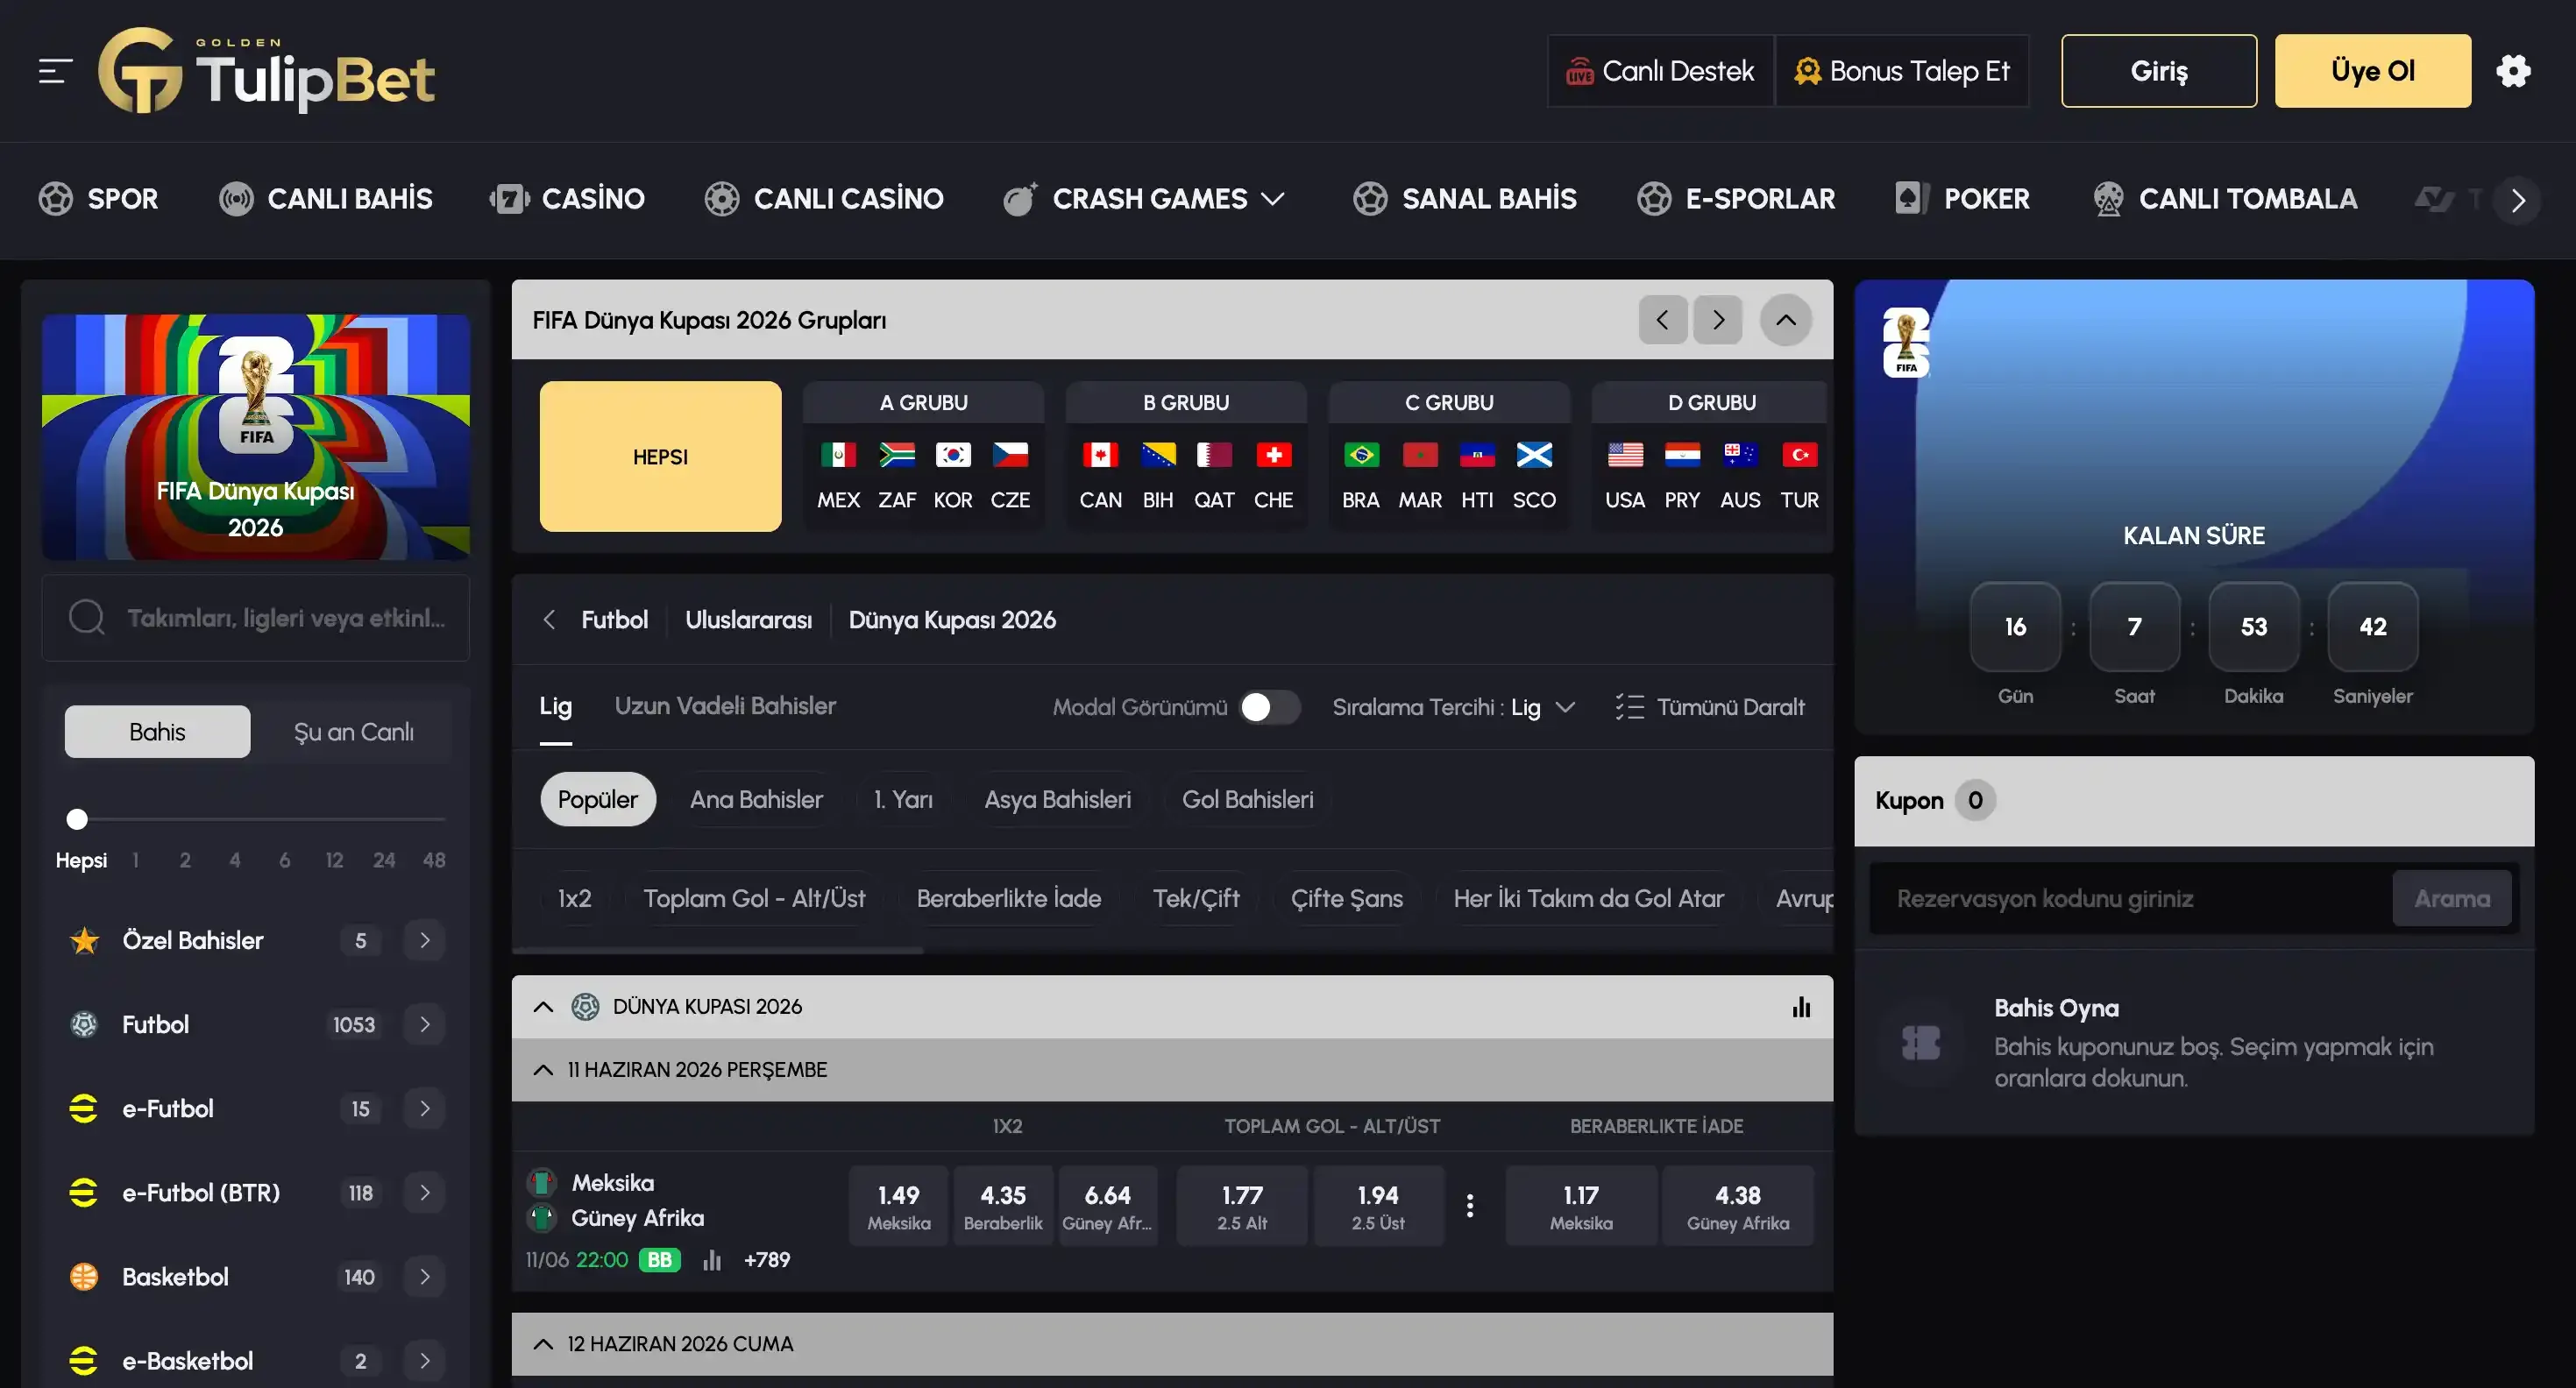The image size is (2576, 1388).
Task: Click the team and league search field
Action: [x=256, y=617]
